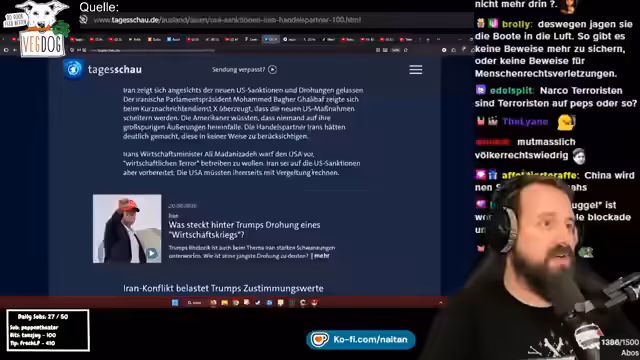Open File Explorer from the taskbar
Viewport: 640px width, 360px height.
pyautogui.click(x=224, y=302)
